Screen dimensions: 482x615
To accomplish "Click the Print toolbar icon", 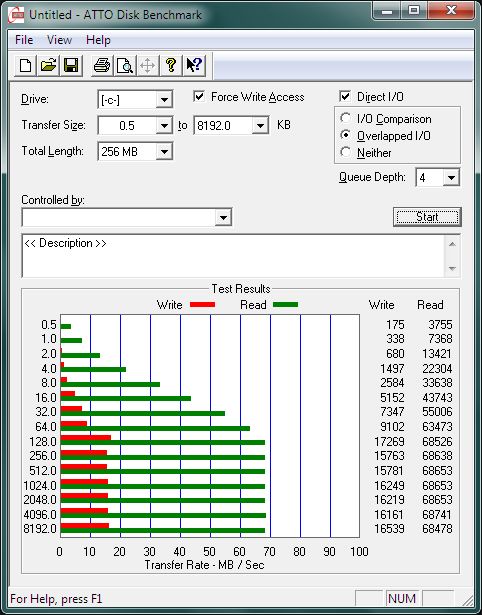I will coord(102,65).
